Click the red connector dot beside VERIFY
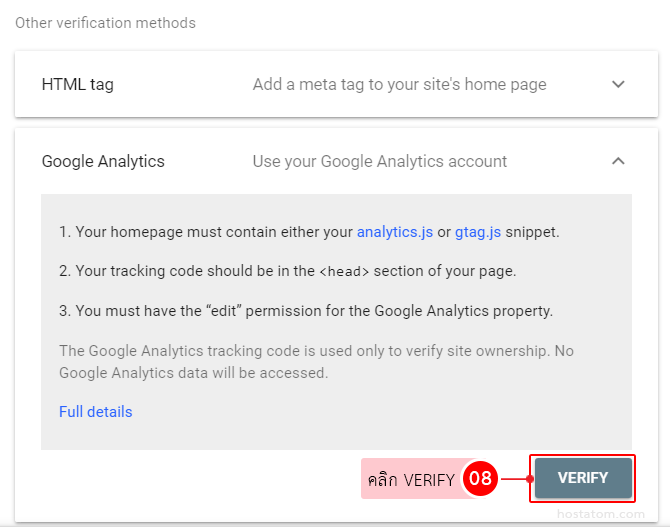 click(x=530, y=479)
